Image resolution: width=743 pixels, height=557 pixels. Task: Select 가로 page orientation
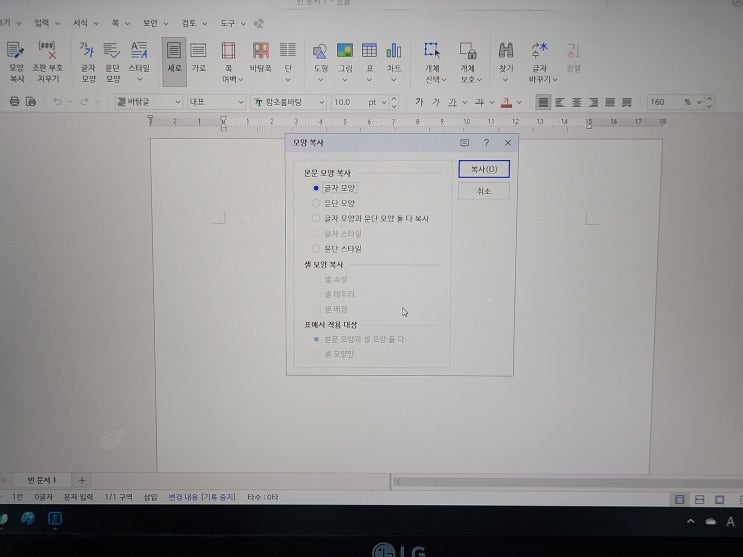point(199,59)
